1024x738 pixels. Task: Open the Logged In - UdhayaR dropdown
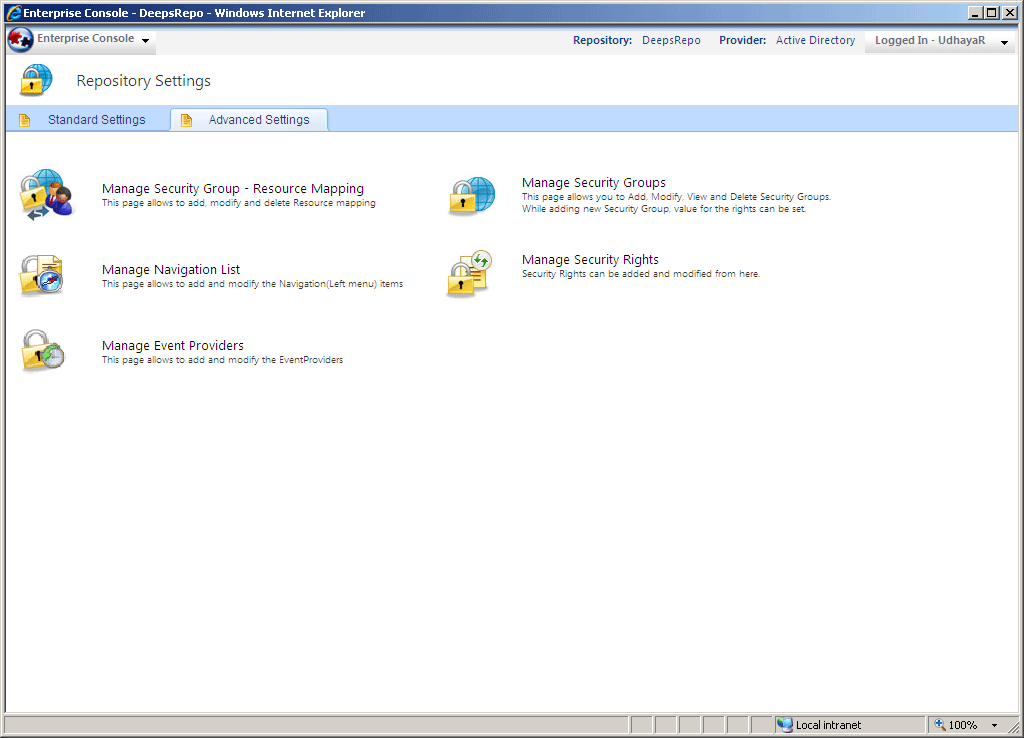1004,42
